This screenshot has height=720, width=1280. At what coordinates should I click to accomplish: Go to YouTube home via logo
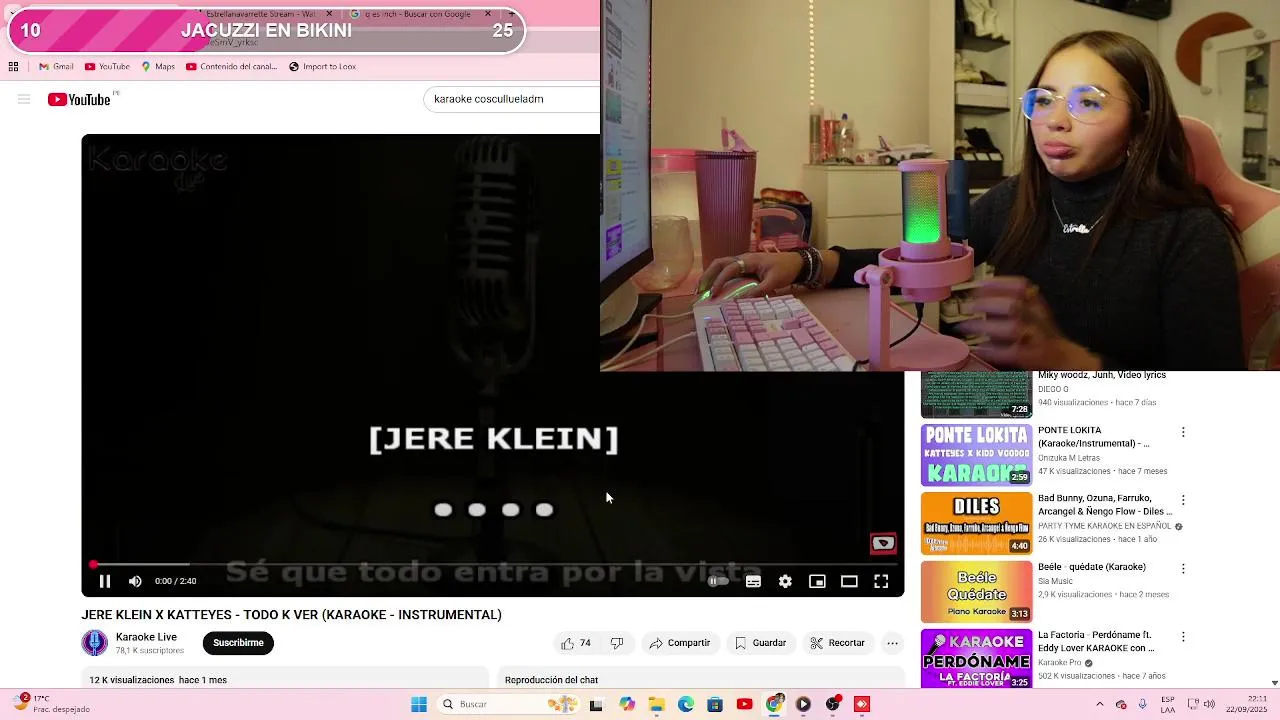(x=79, y=99)
